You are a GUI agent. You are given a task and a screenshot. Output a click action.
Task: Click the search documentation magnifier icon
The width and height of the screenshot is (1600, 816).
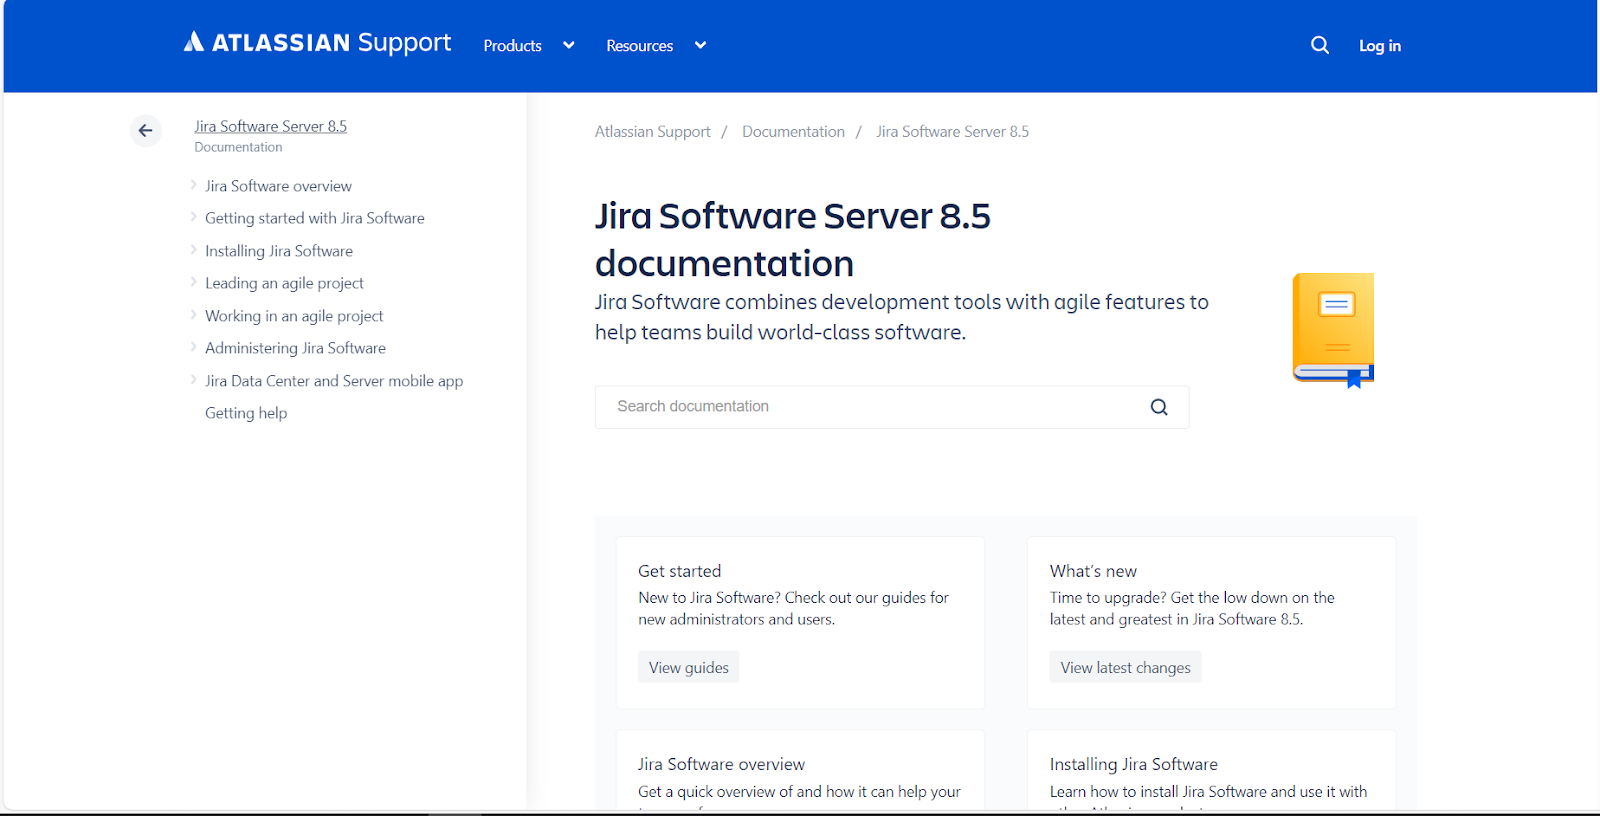coord(1159,407)
